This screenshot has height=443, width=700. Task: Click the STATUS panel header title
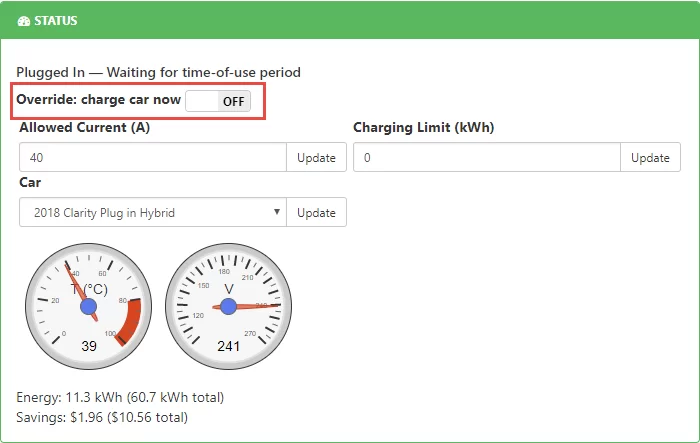click(x=54, y=21)
